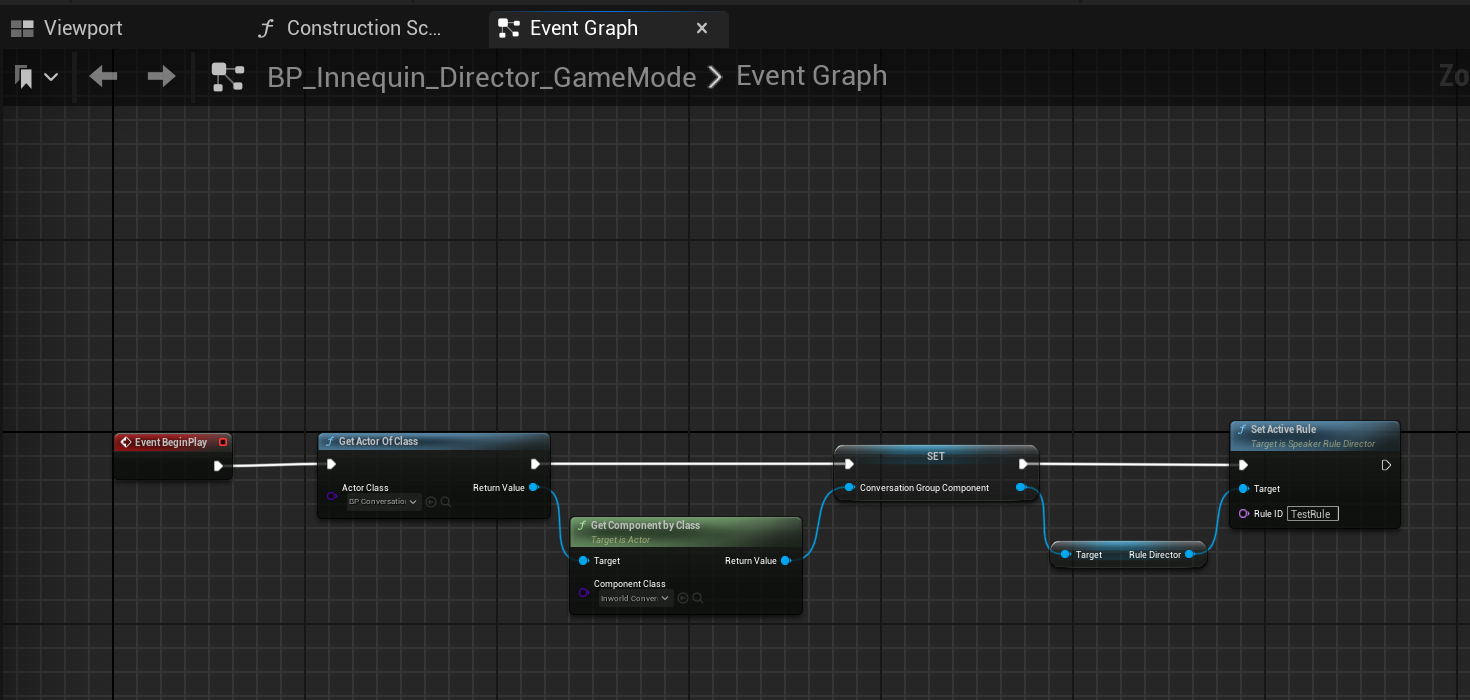Click the Rule ID TestRule input field
Viewport: 1470px width, 700px height.
[x=1312, y=513]
